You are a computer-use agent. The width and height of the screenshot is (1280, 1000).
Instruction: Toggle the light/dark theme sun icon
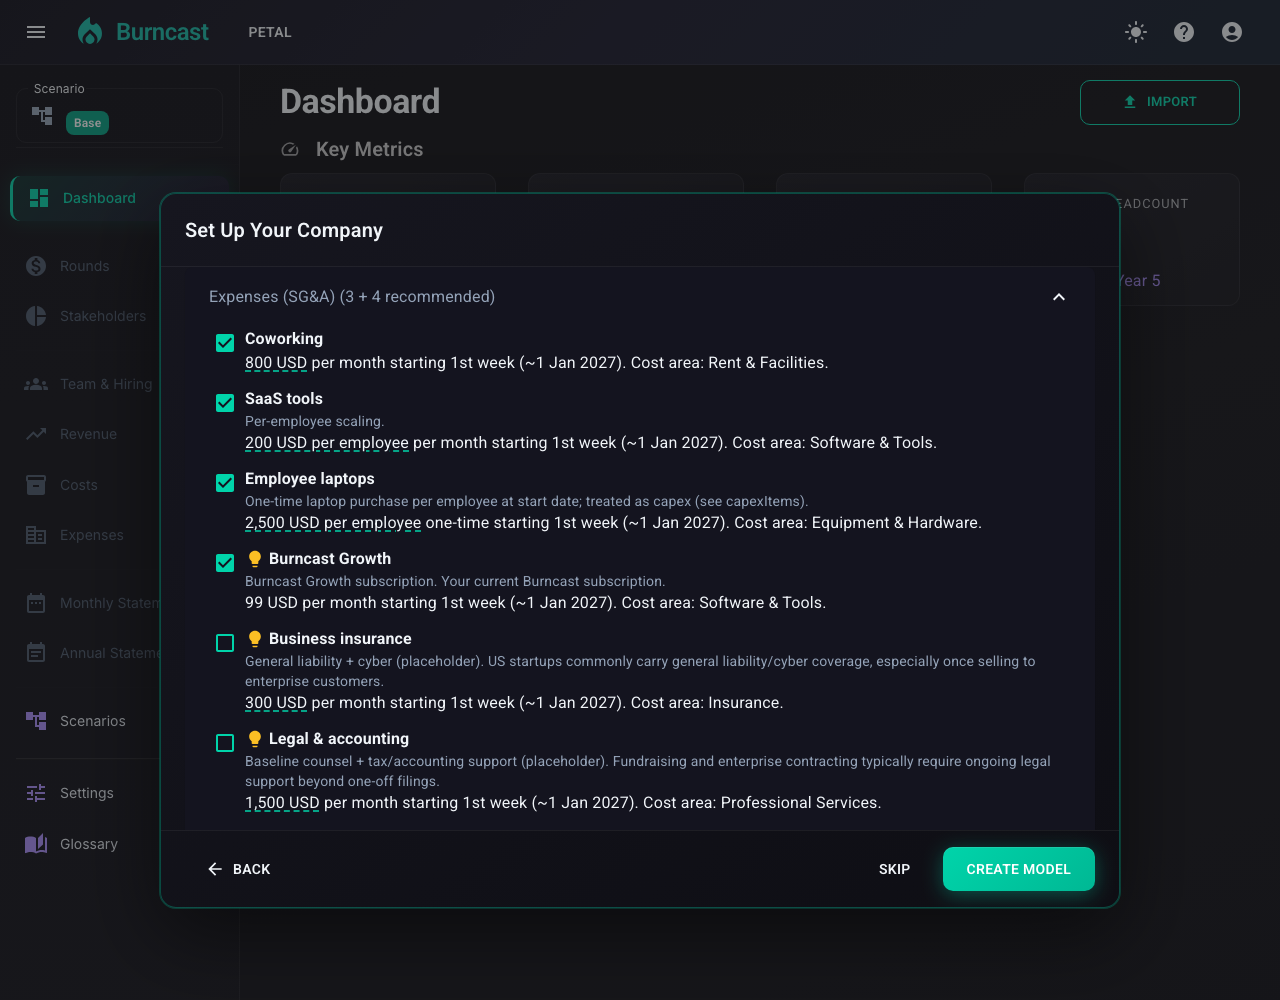[1136, 32]
